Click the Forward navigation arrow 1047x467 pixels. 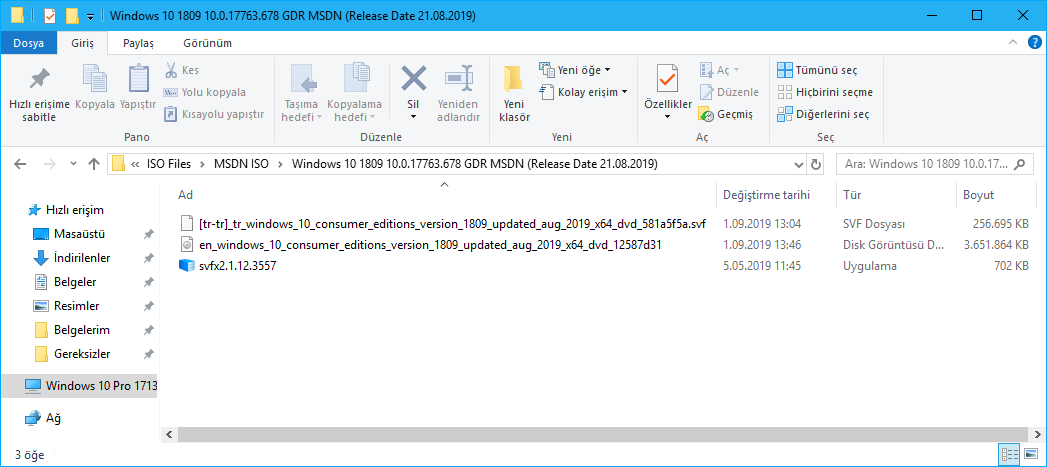point(49,164)
